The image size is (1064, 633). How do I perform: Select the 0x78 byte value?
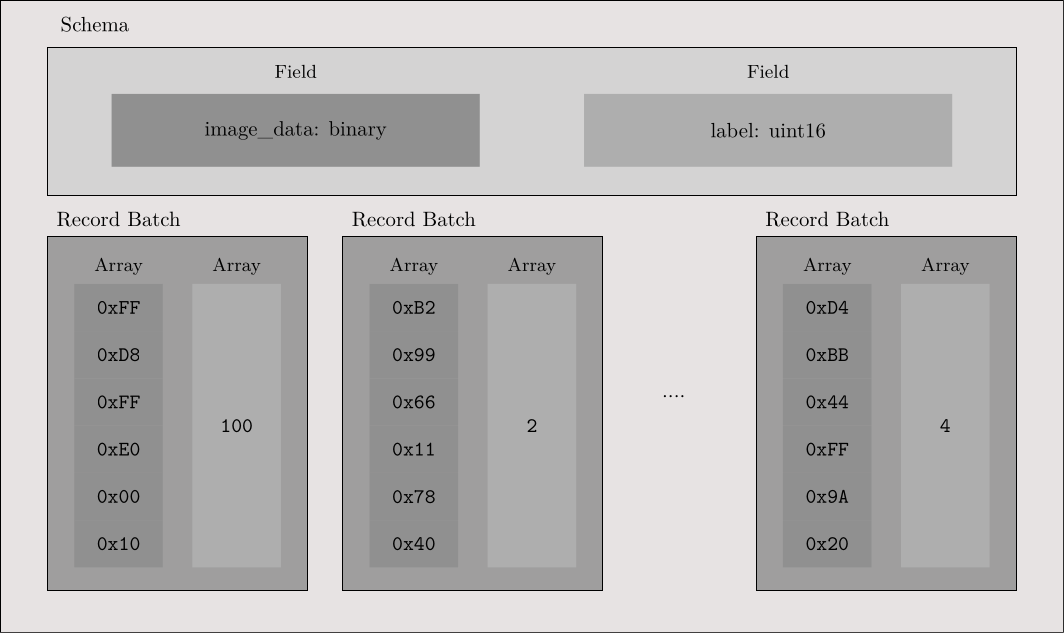(x=413, y=497)
